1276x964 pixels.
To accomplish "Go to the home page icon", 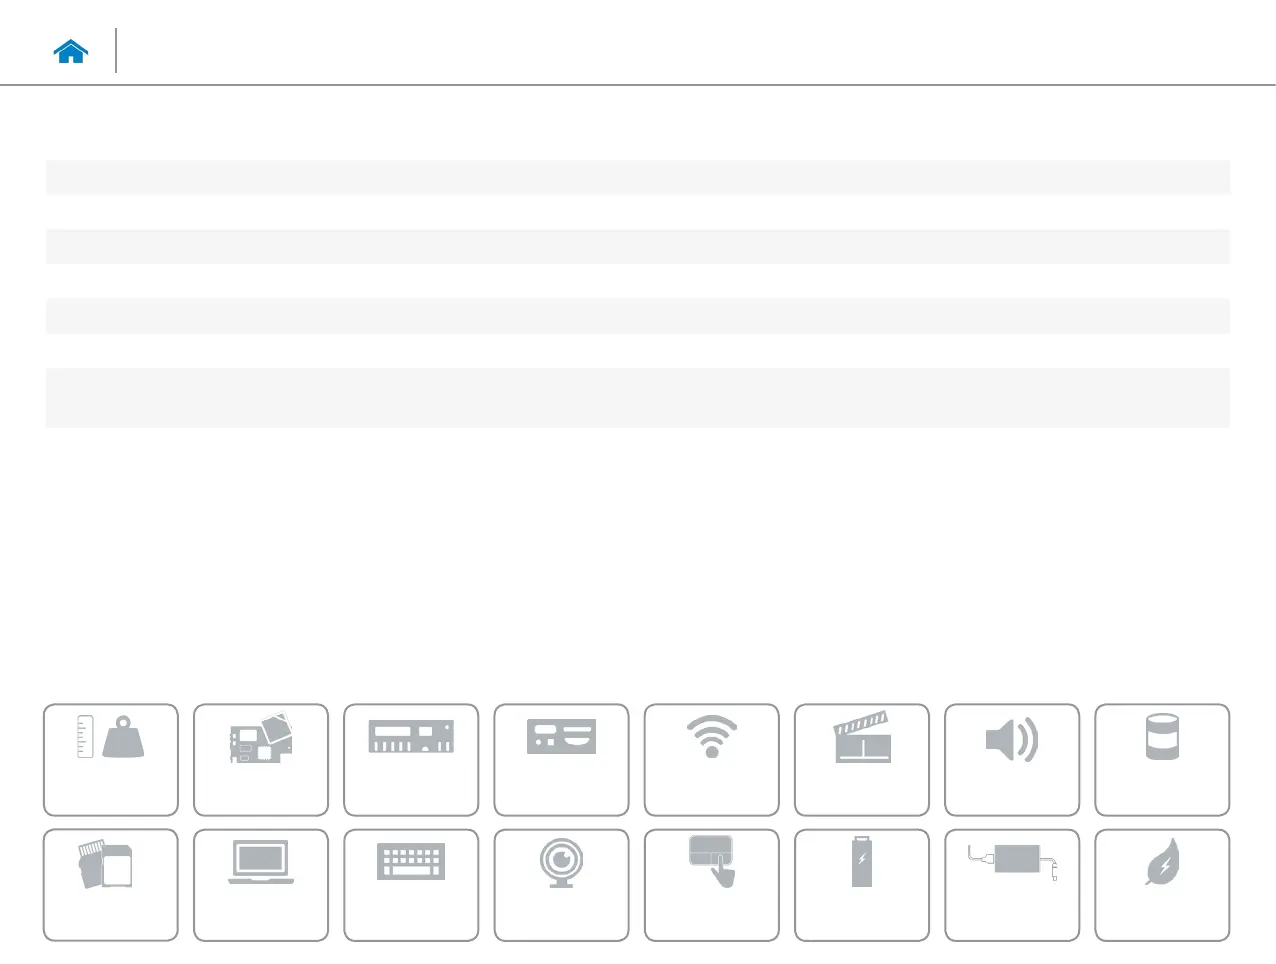I will point(71,52).
